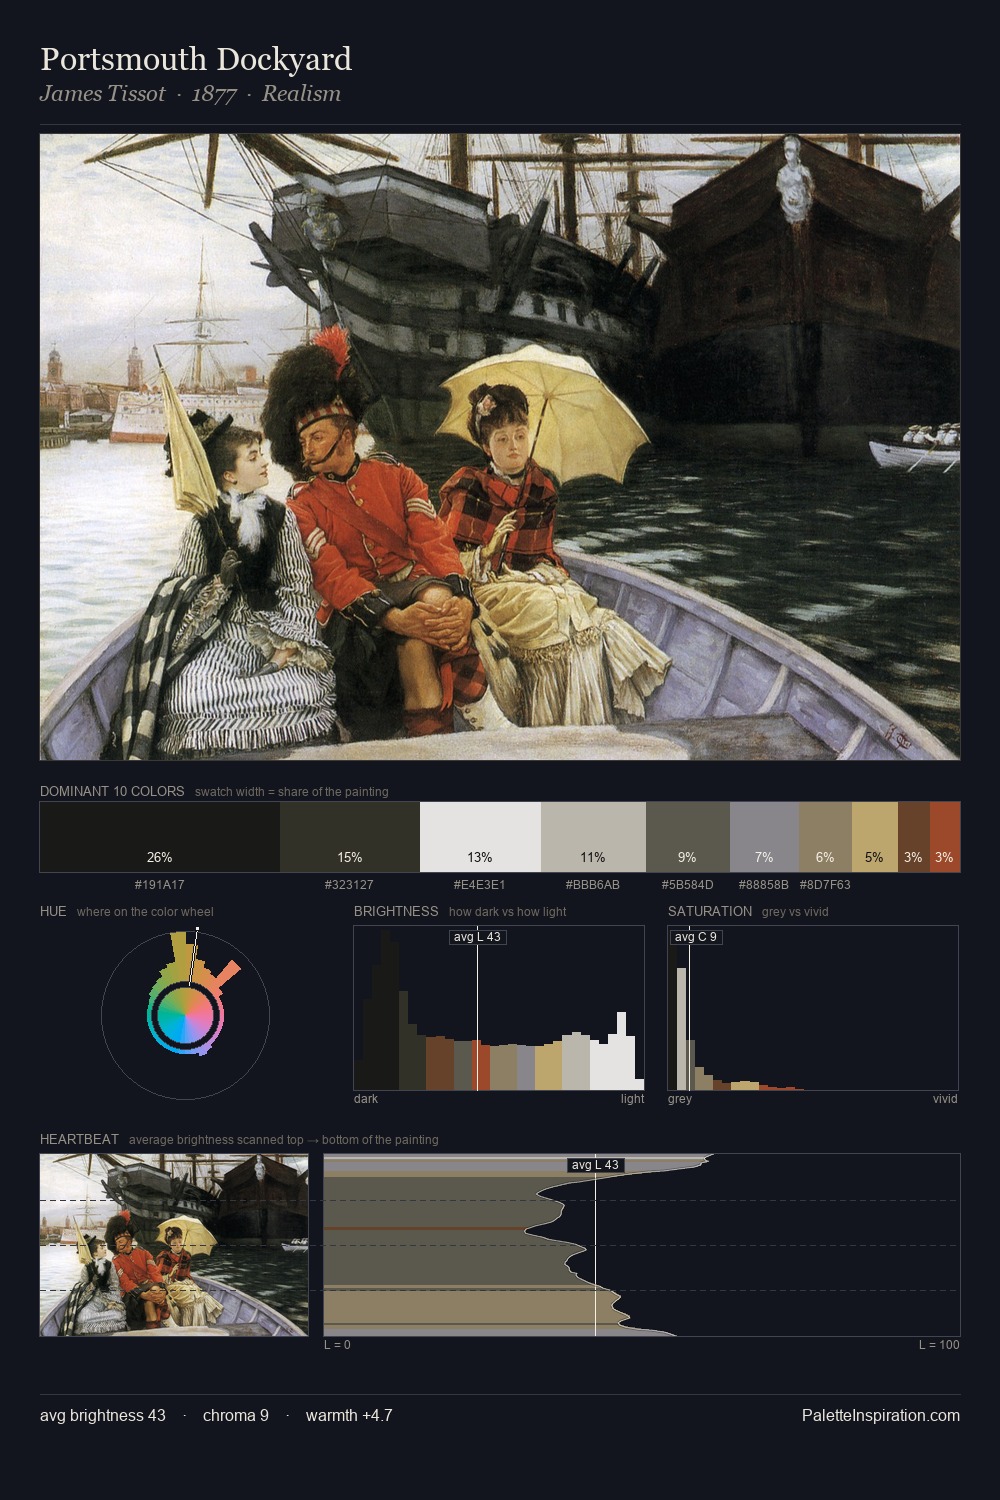Click 'swatch width = share of the painting' note

pyautogui.click(x=292, y=792)
